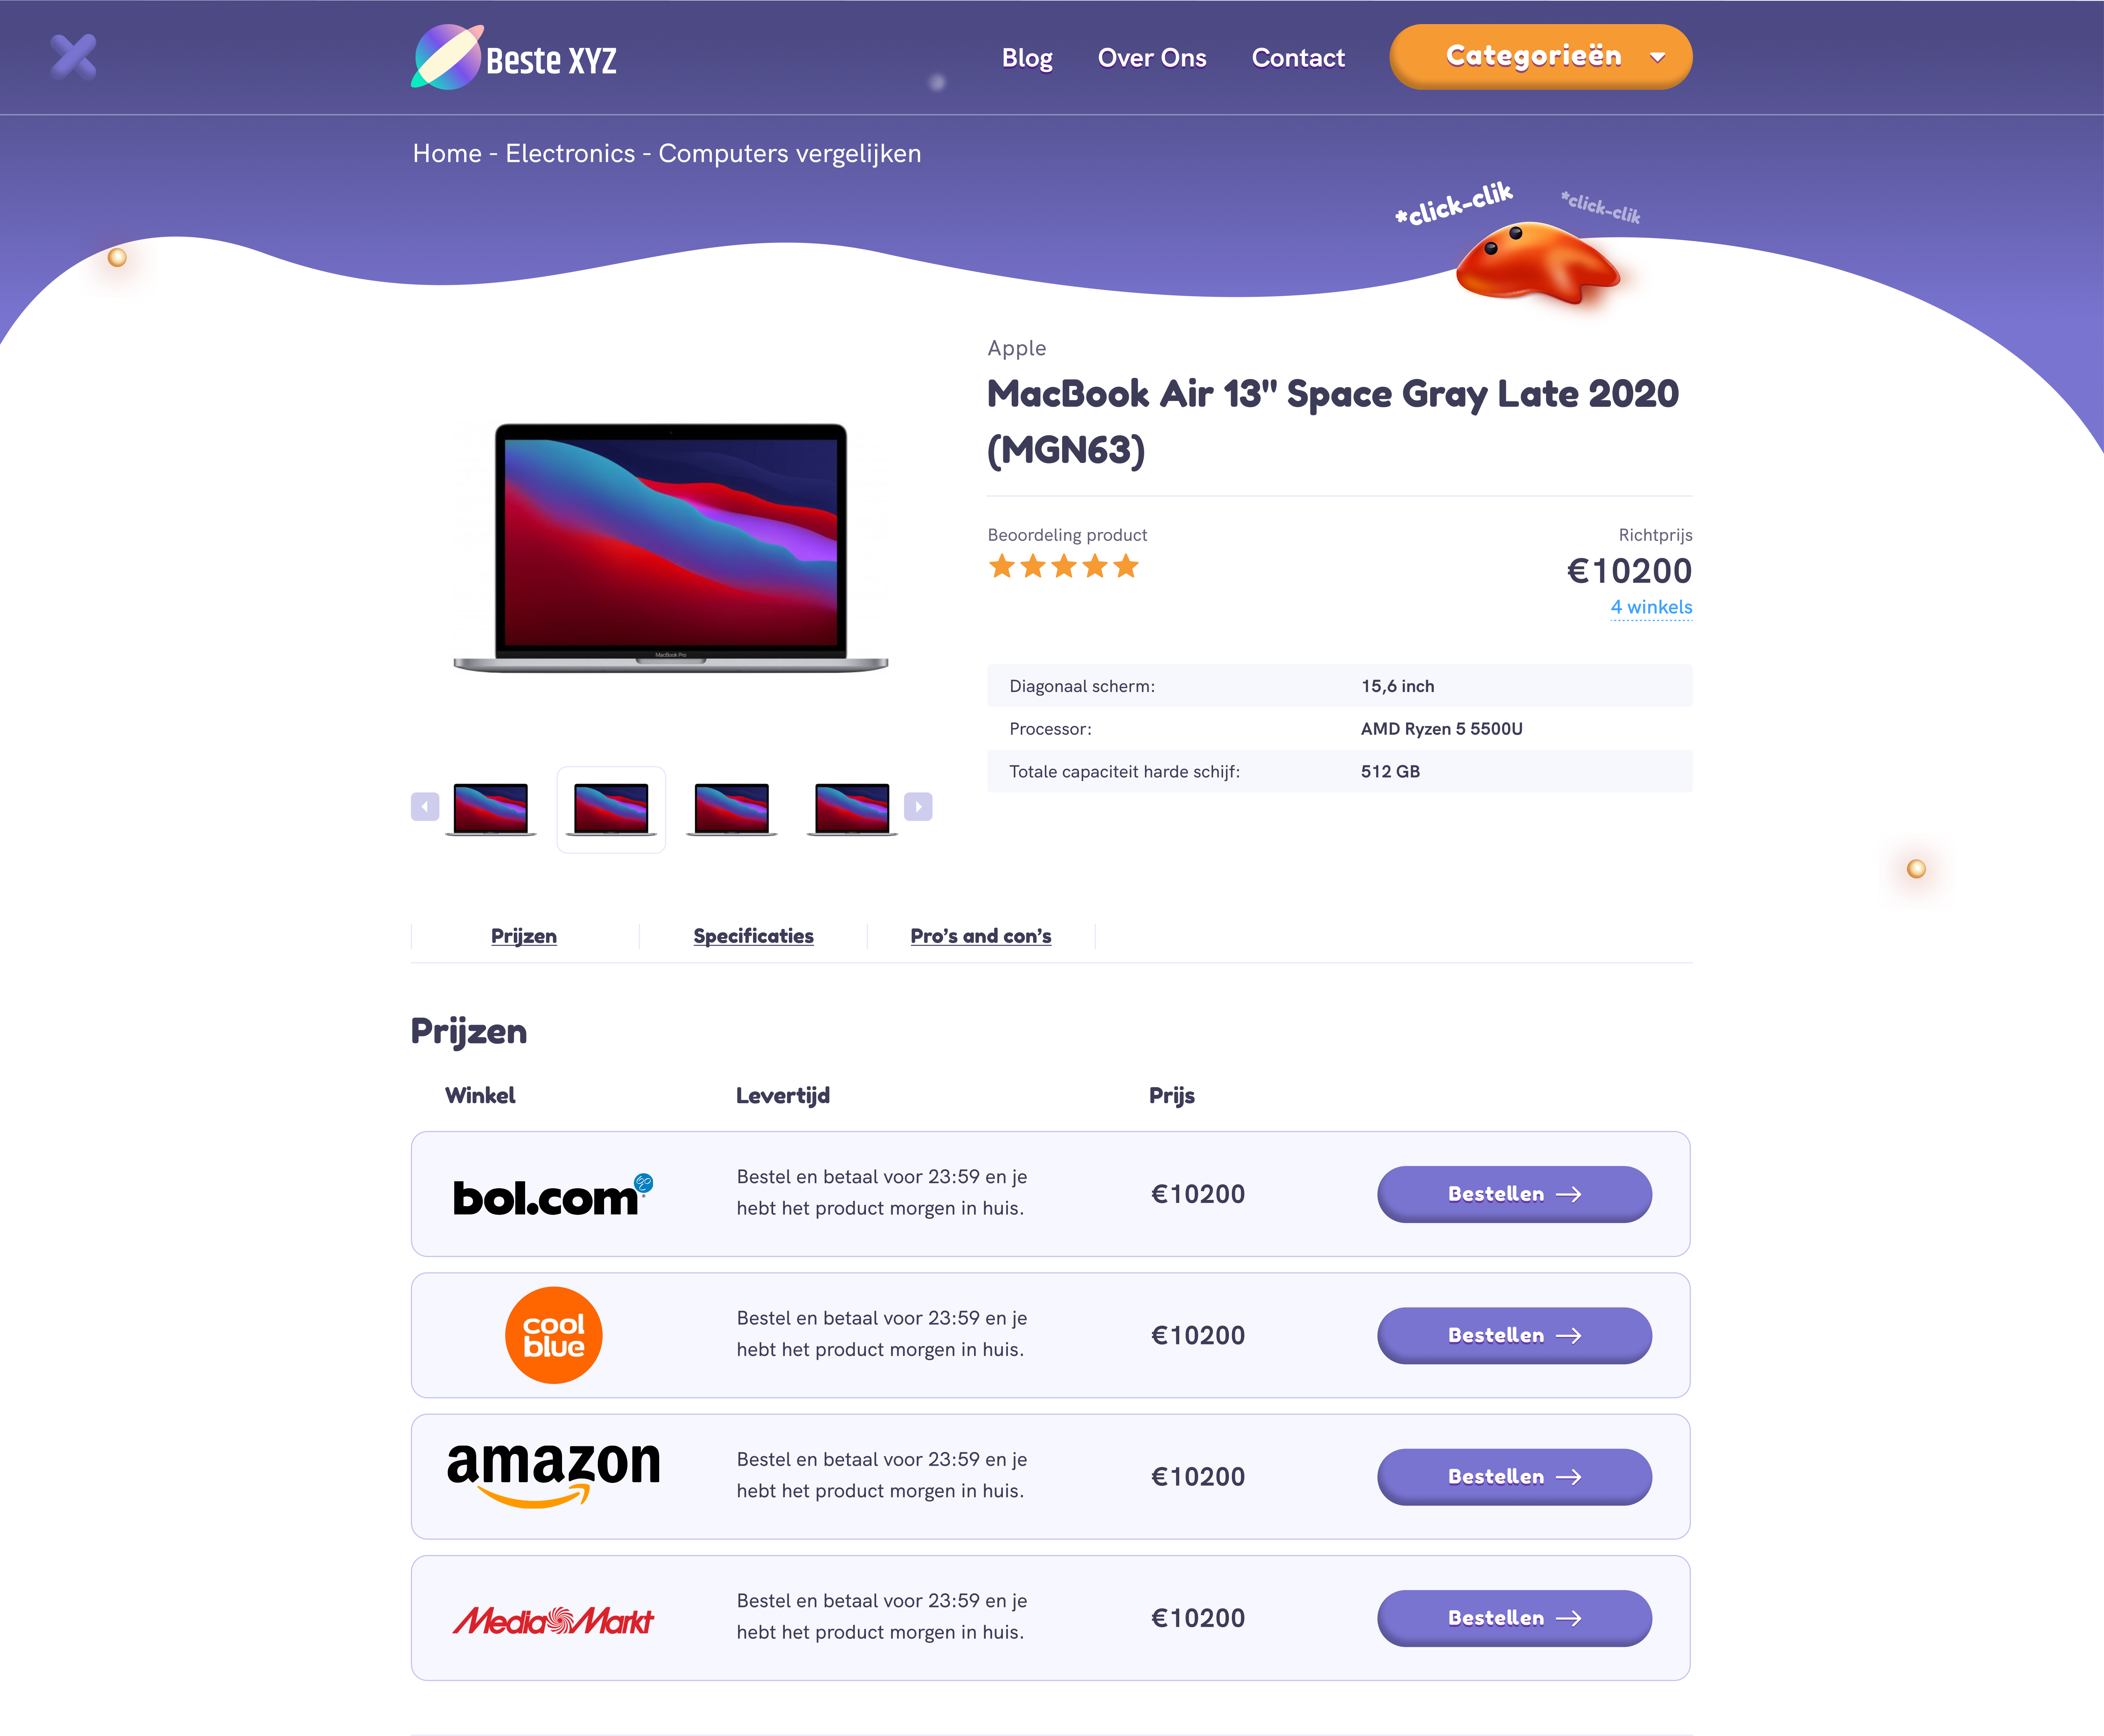Select the Prijzen tab
Image resolution: width=2104 pixels, height=1736 pixels.
click(524, 936)
